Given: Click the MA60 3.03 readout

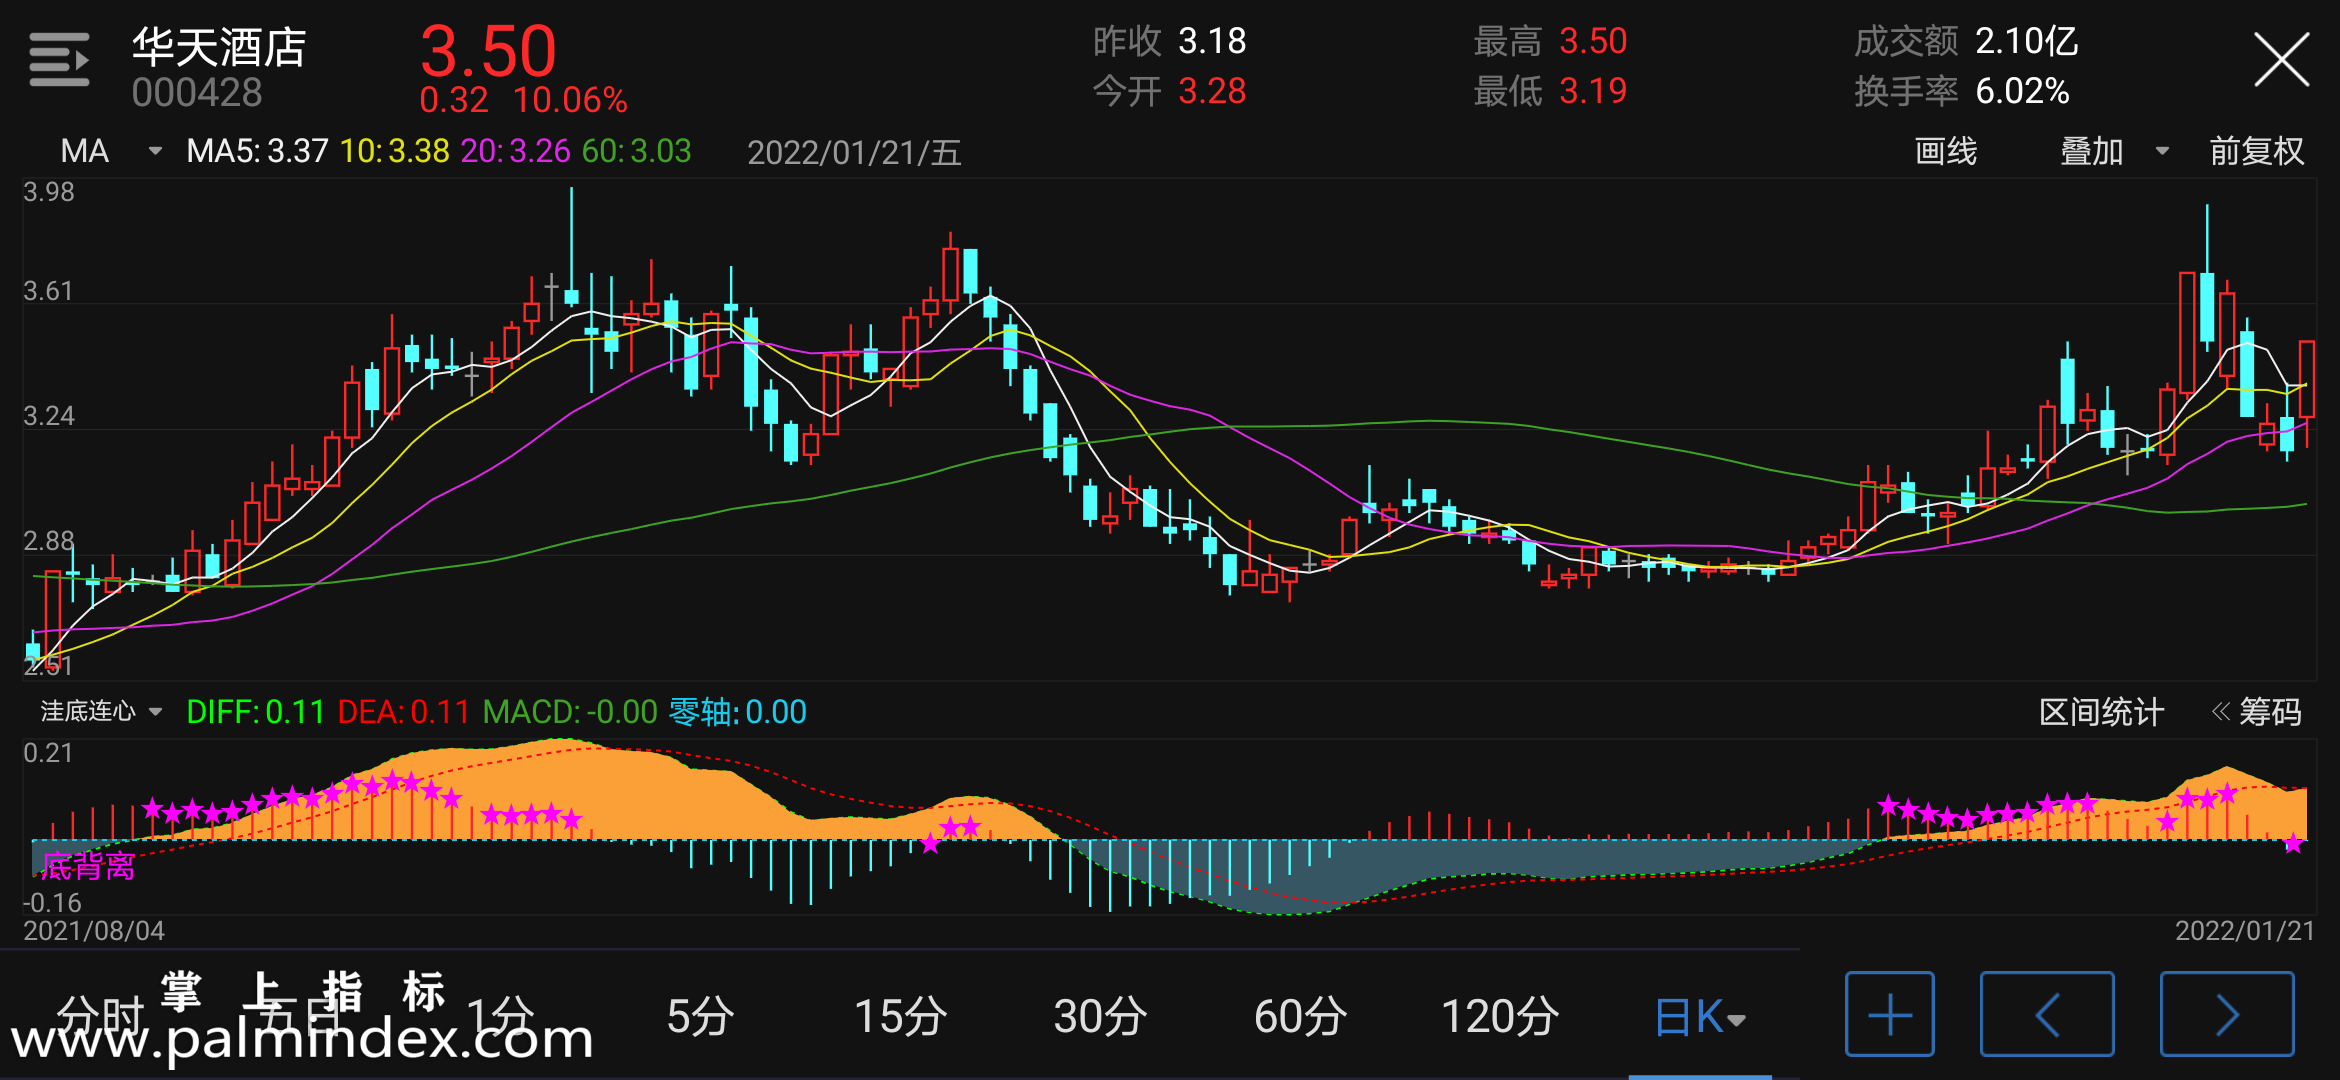Looking at the screenshot, I should click(x=637, y=151).
